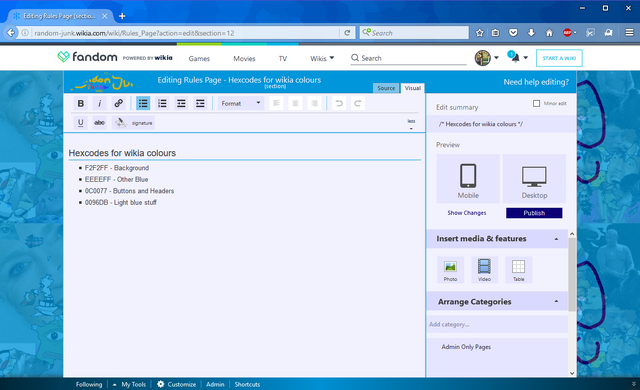Click the Add category input field

(497, 324)
